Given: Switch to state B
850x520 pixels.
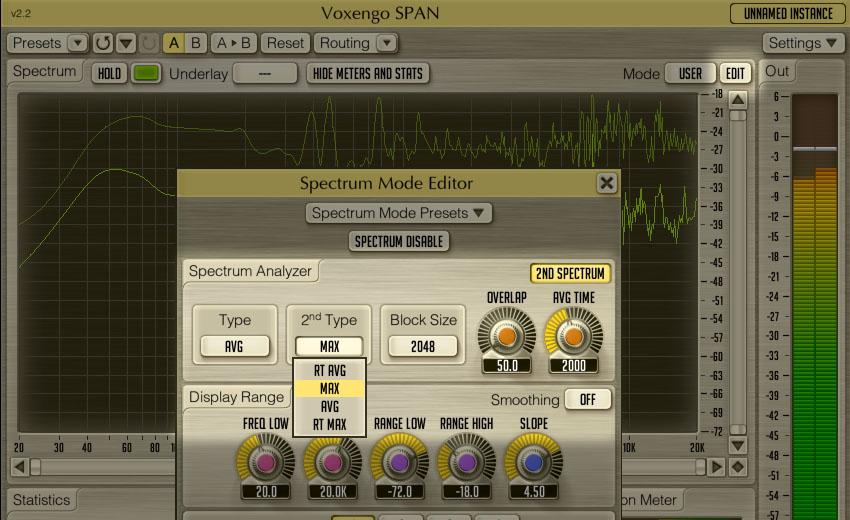Looking at the screenshot, I should (196, 43).
